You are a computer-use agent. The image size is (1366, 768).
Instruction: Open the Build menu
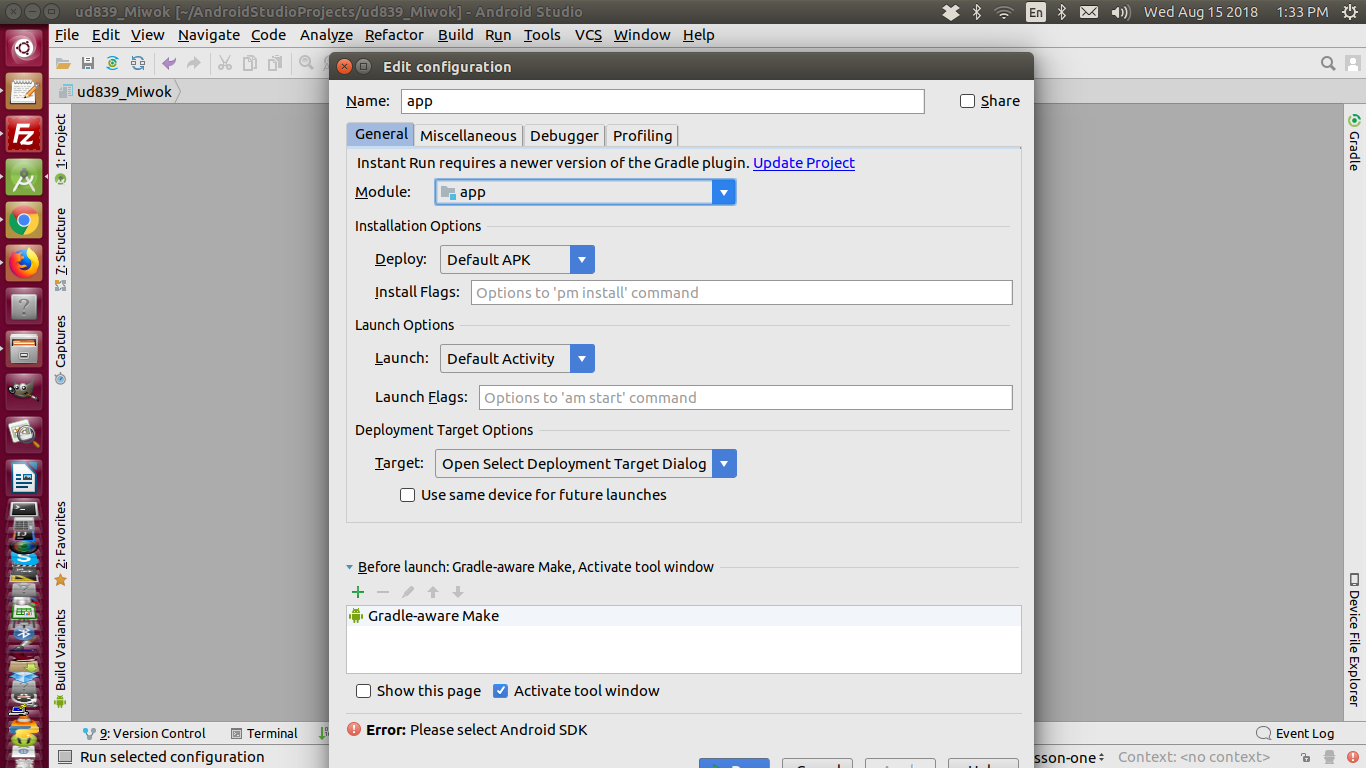coord(455,34)
